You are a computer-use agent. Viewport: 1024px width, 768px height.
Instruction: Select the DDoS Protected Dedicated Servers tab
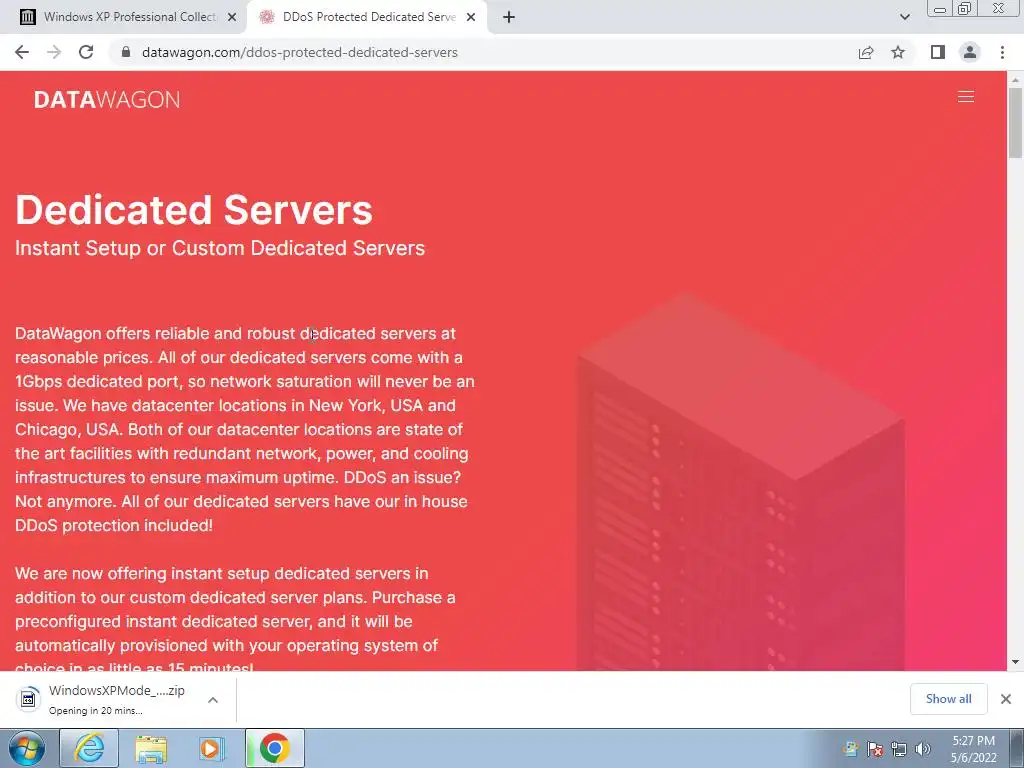[369, 17]
